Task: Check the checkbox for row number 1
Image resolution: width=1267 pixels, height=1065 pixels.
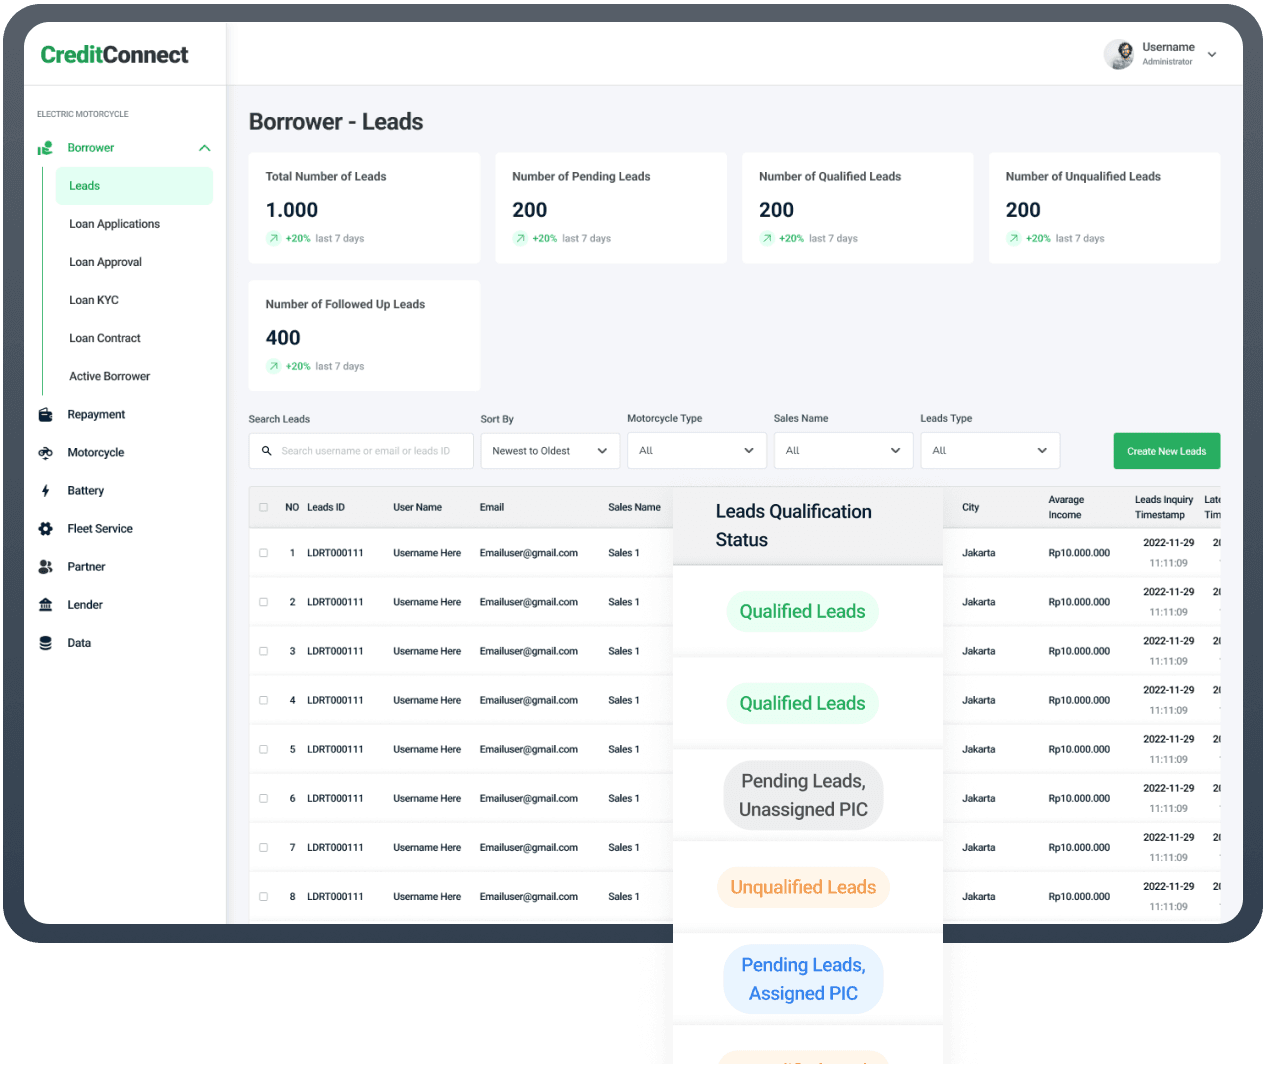Action: tap(264, 553)
